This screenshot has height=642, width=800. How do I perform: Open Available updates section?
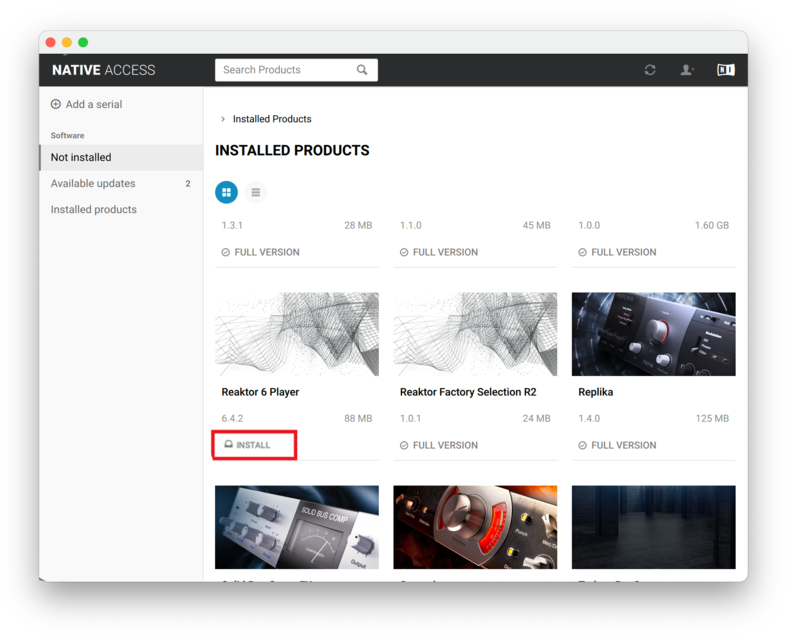click(x=93, y=183)
